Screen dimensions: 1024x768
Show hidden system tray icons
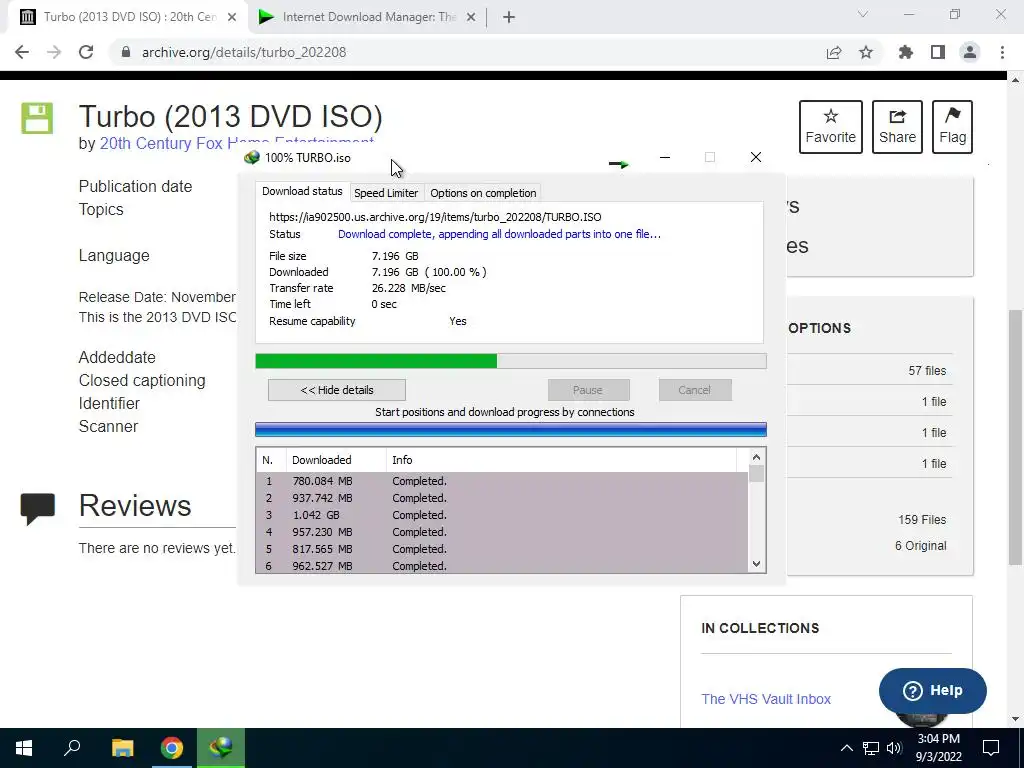pos(846,748)
